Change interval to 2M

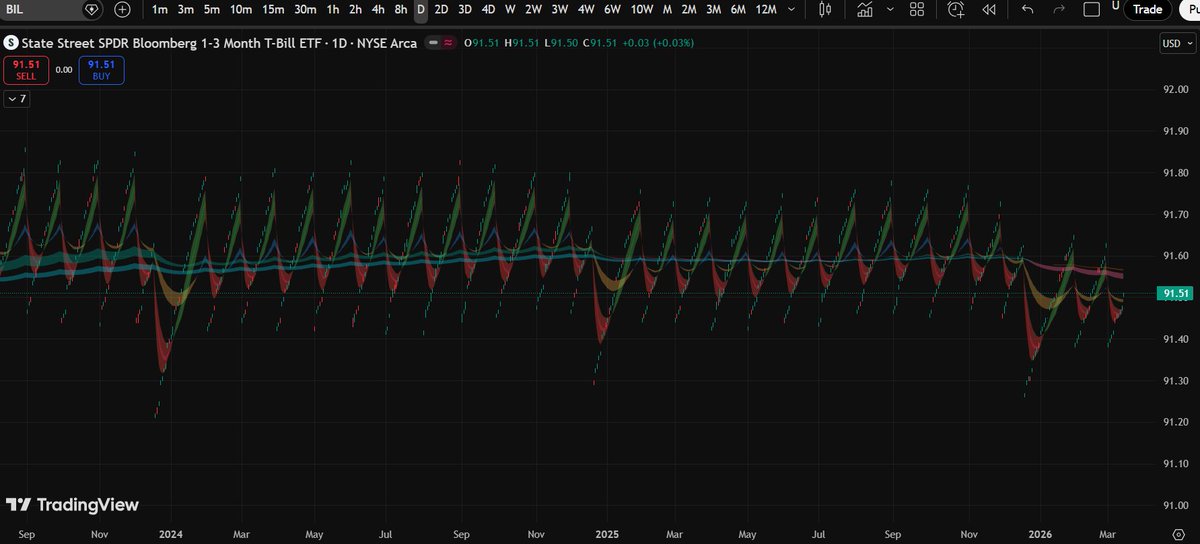point(689,9)
